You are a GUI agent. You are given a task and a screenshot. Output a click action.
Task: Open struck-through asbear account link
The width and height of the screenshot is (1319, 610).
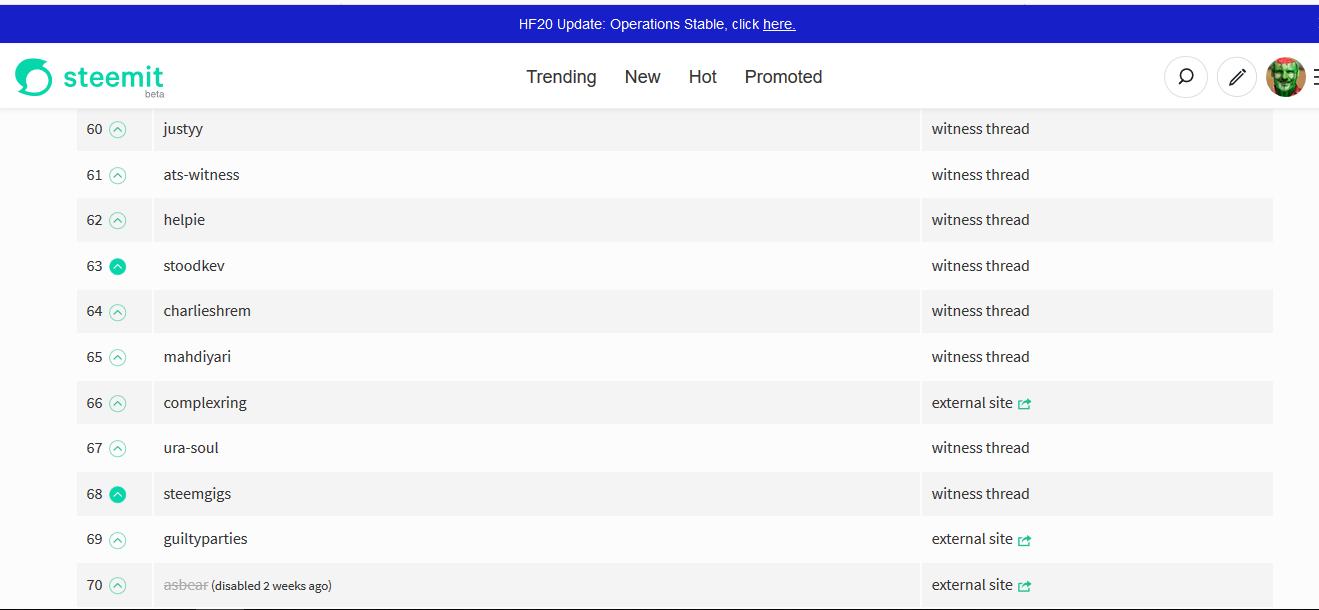click(x=186, y=585)
